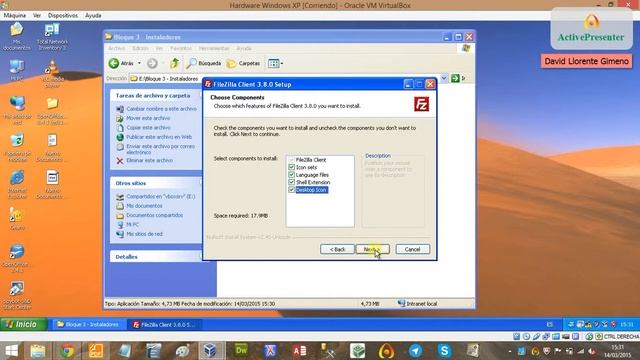Screen dimensions: 640x360
Task: Open the Views dropdown in Explorer toolbar
Action: (x=276, y=63)
